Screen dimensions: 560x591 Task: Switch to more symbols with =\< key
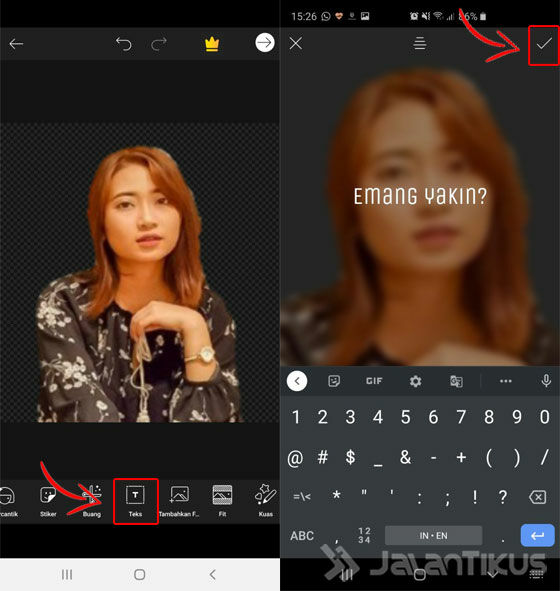(302, 498)
